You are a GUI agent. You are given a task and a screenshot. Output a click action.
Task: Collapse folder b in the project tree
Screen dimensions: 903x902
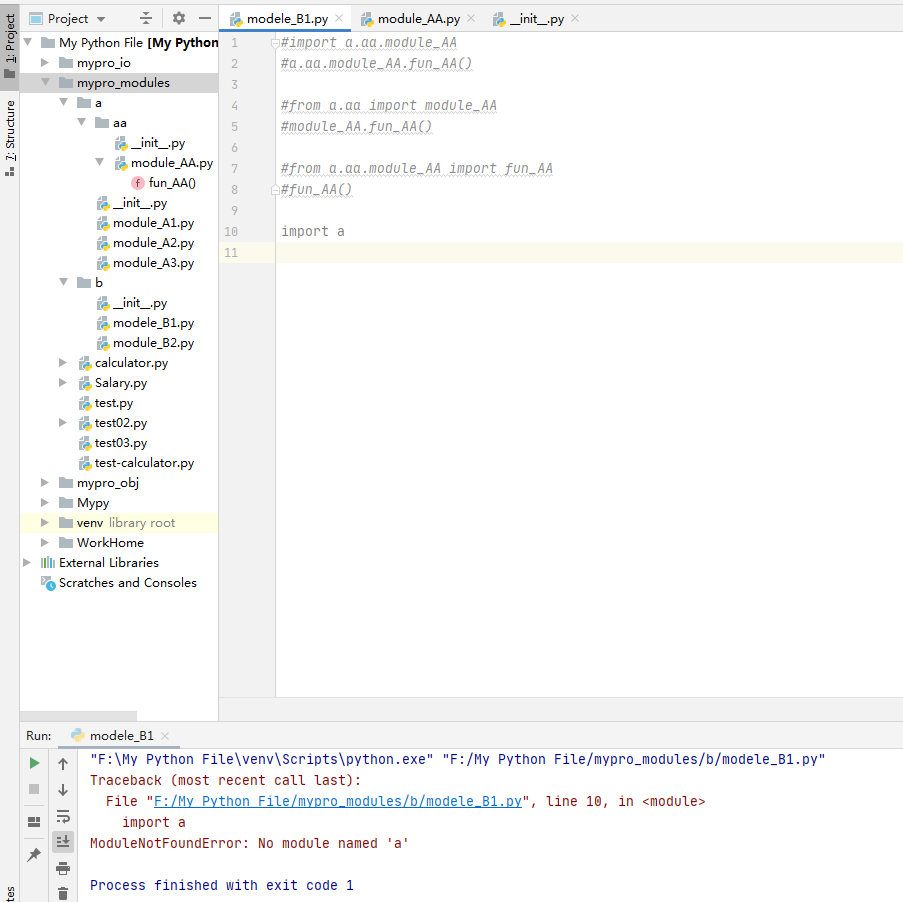coord(63,282)
